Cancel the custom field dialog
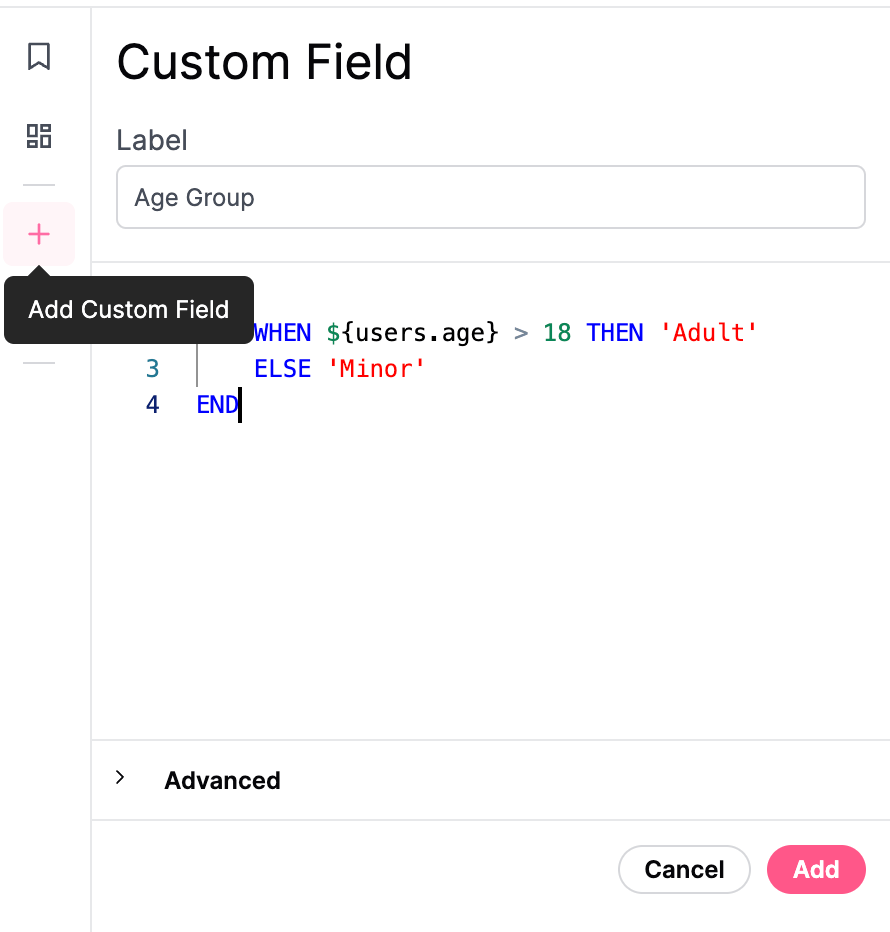The height and width of the screenshot is (932, 890). pos(684,869)
